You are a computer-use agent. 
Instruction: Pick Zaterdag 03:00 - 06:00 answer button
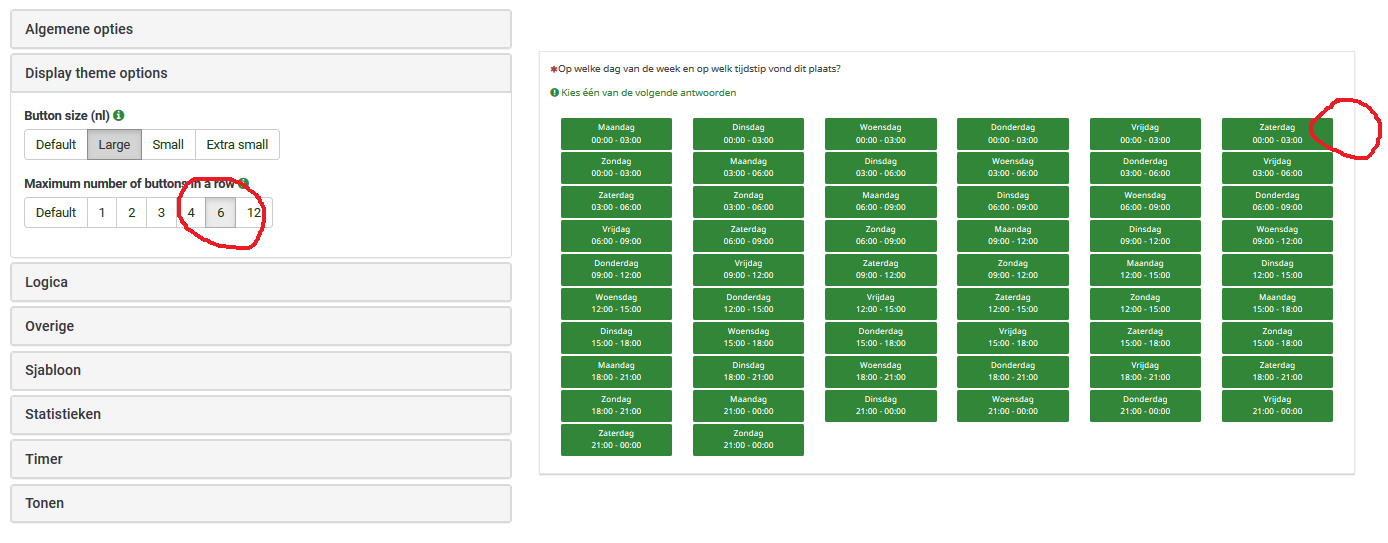(x=616, y=202)
